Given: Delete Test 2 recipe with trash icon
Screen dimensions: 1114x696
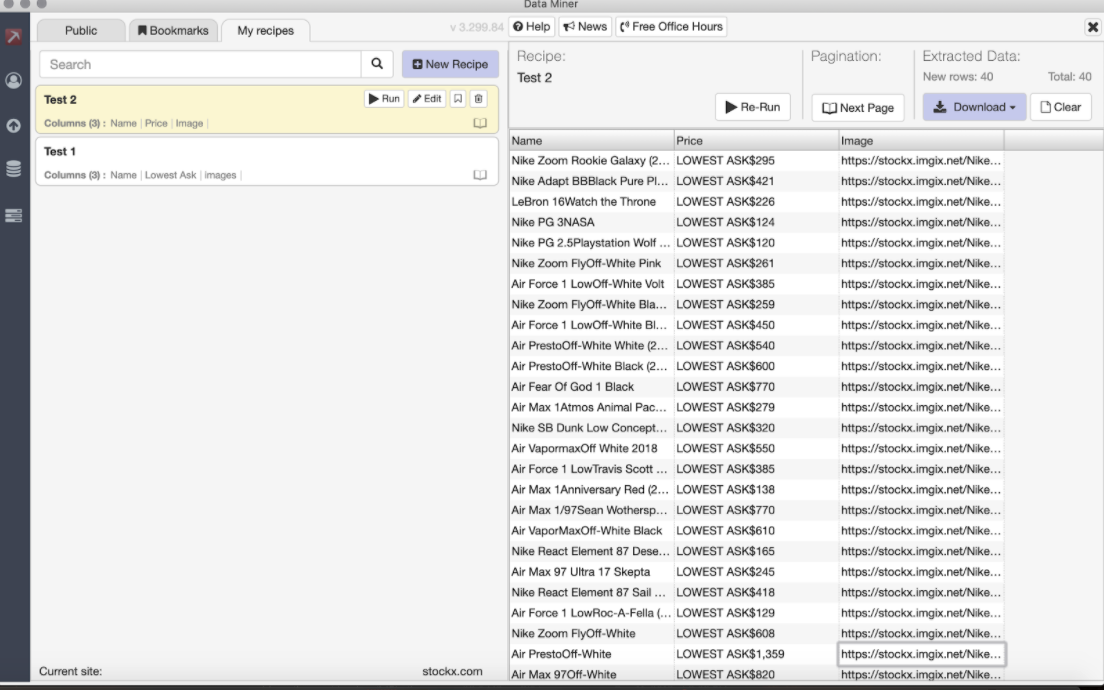Looking at the screenshot, I should coord(478,99).
